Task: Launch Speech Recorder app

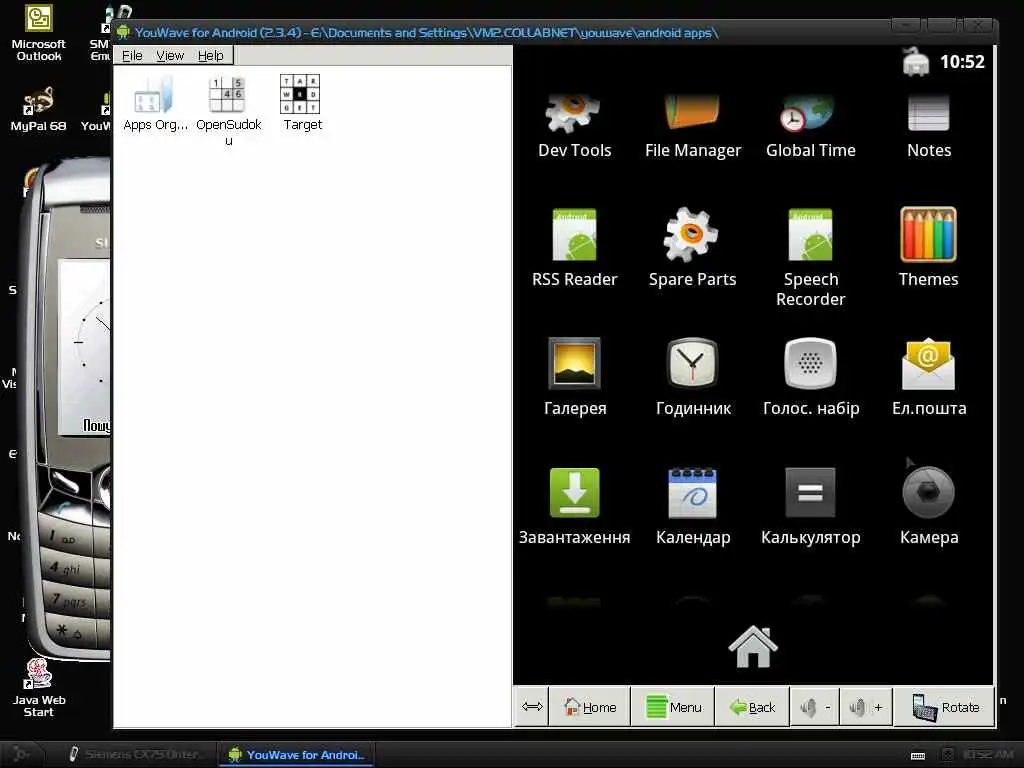Action: click(x=810, y=258)
